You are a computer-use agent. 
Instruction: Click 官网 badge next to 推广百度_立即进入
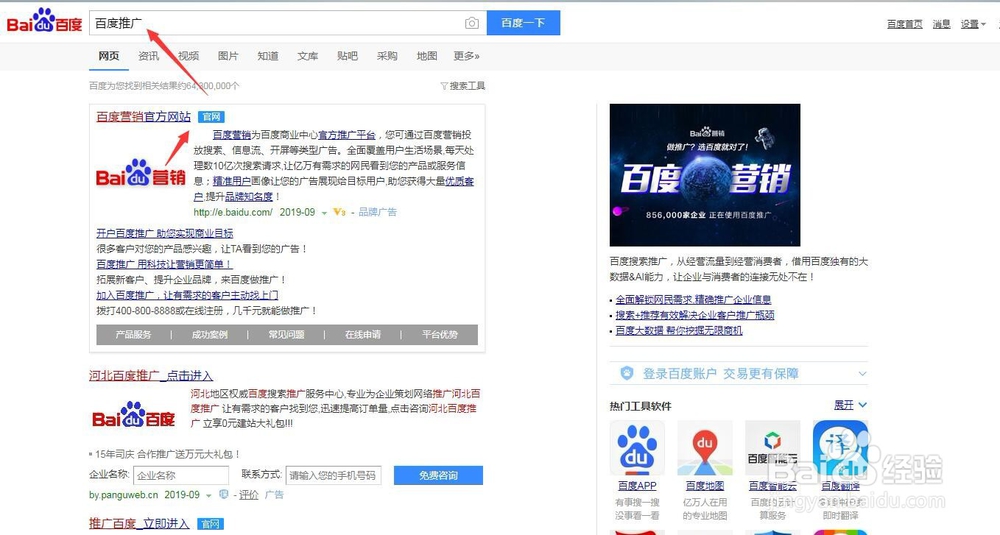(x=210, y=524)
